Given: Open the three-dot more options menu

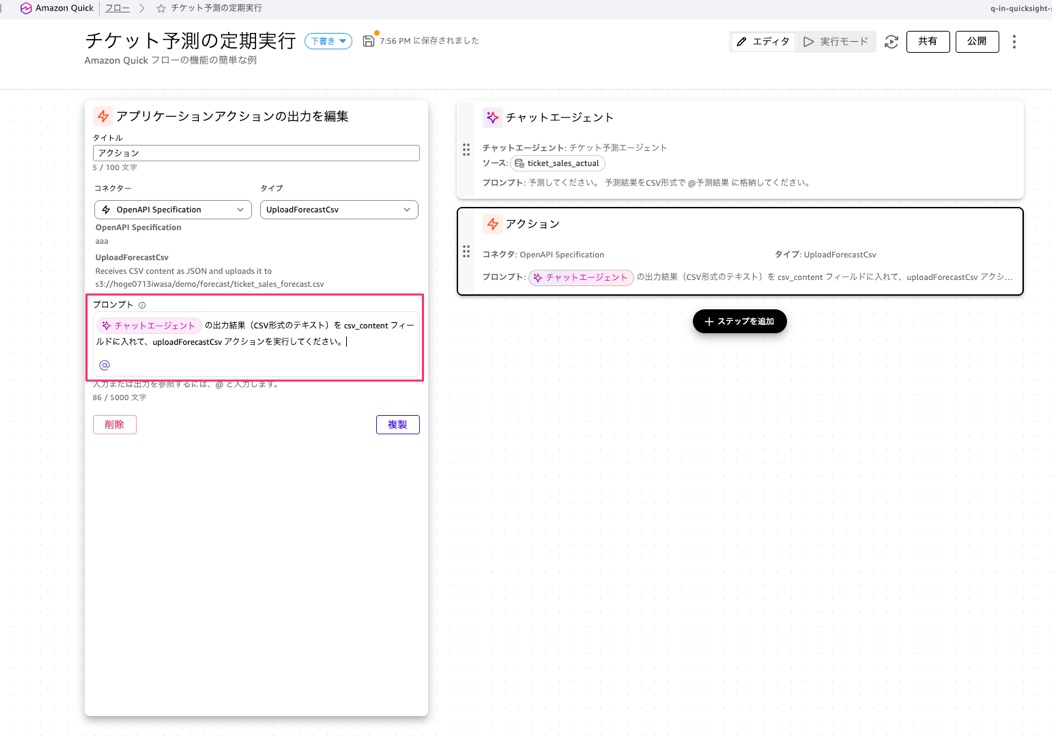Looking at the screenshot, I should click(1014, 42).
